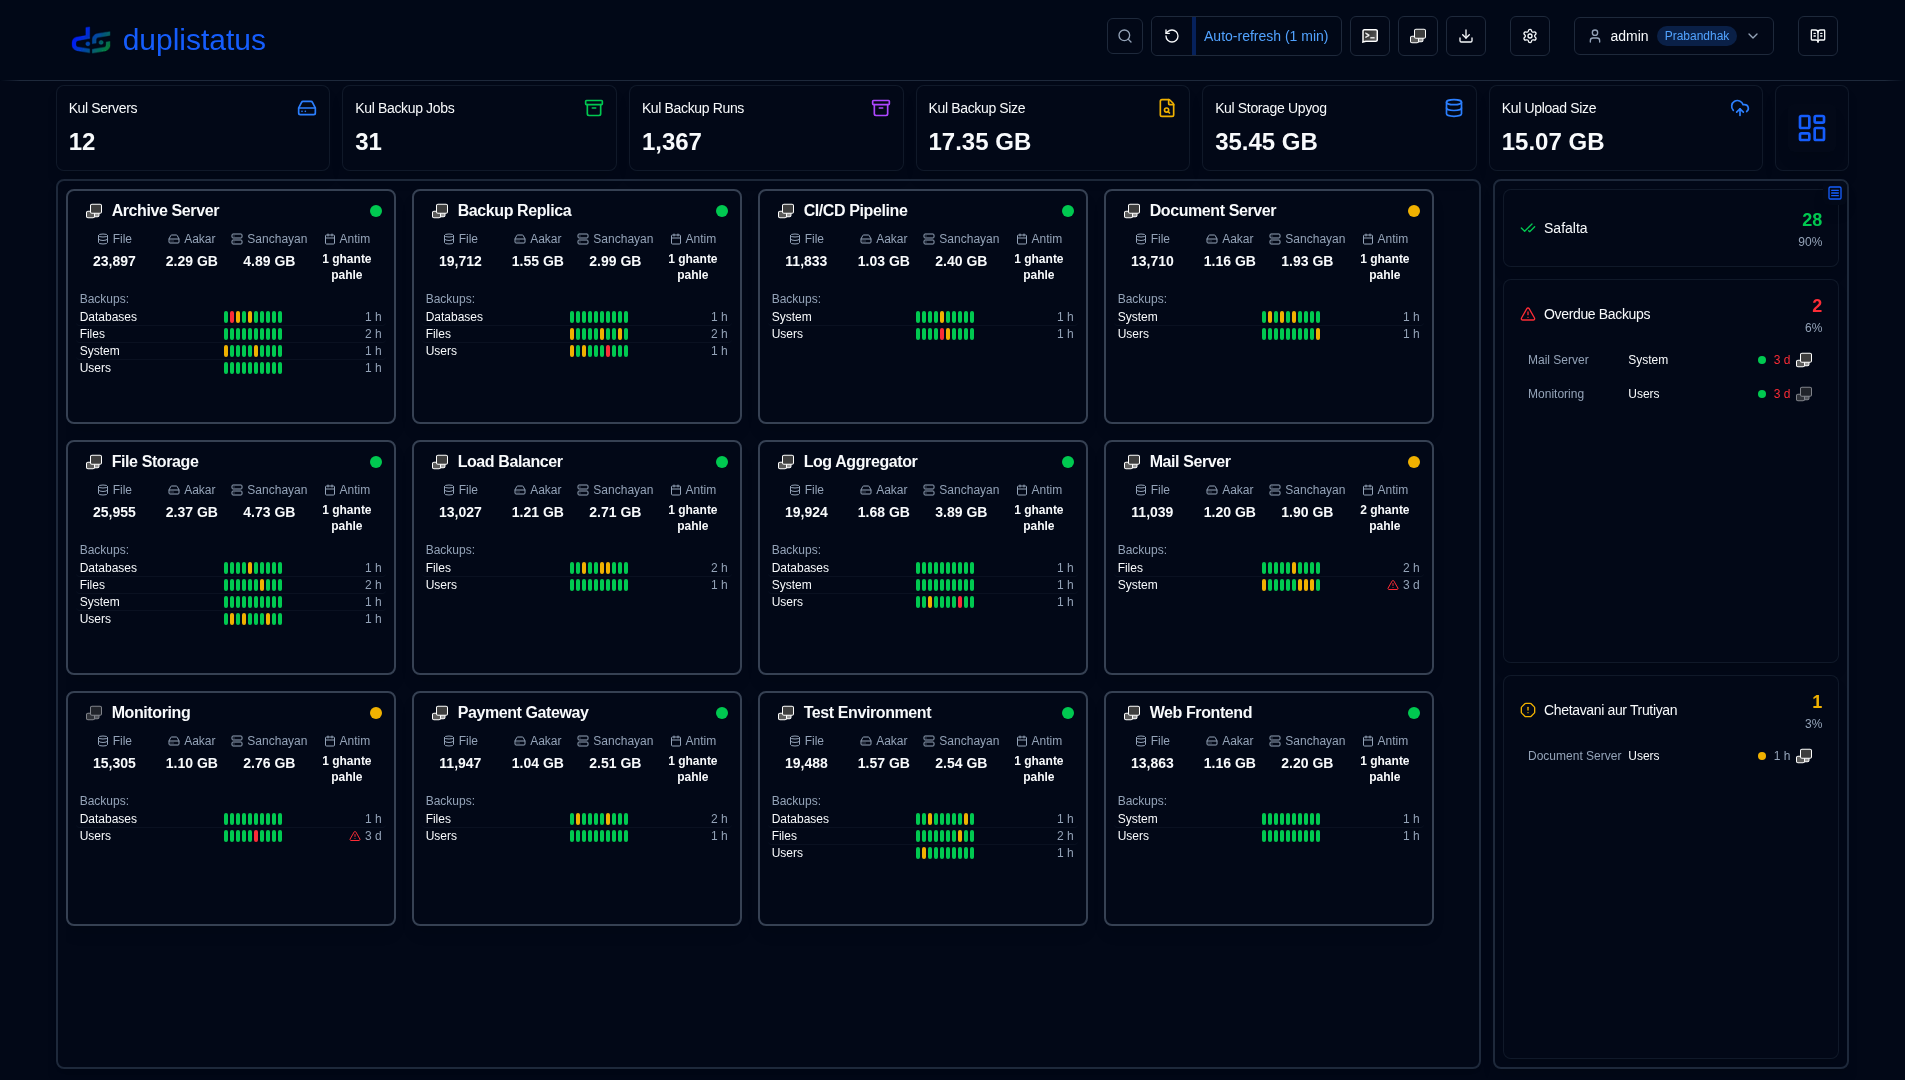This screenshot has width=1905, height=1080.
Task: Open the File Storage card title
Action: (x=155, y=462)
